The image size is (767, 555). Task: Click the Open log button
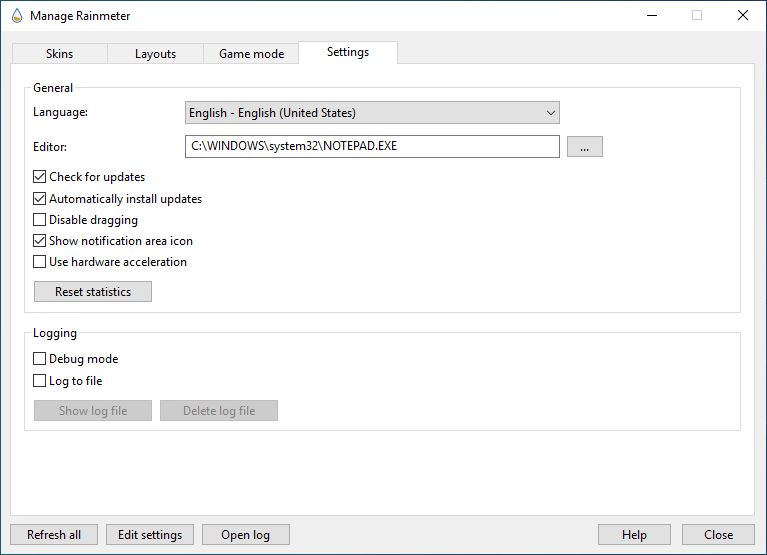coord(246,534)
